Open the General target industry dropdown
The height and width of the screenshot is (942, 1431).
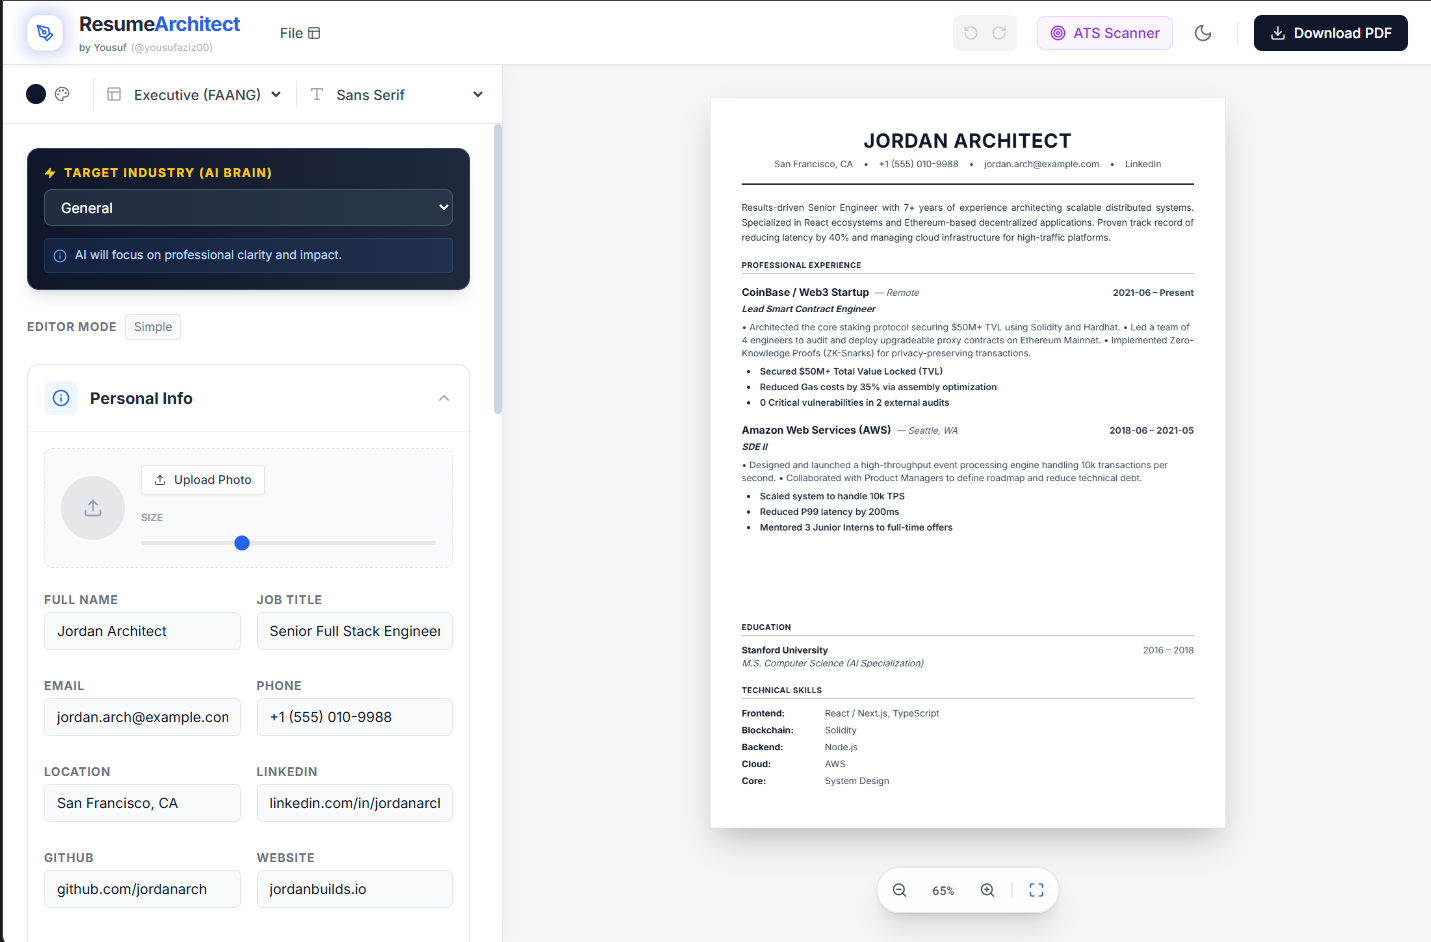pyautogui.click(x=248, y=208)
